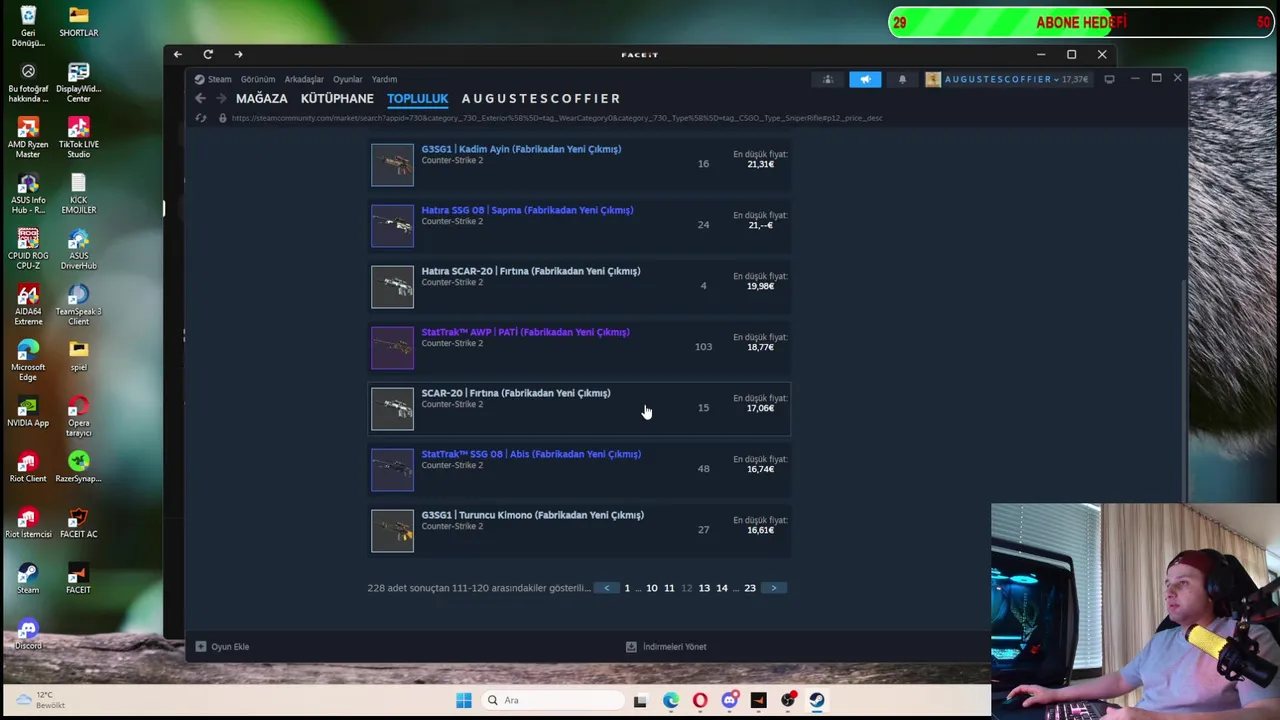Jump to results page 23
The image size is (1280, 720).
tap(750, 588)
